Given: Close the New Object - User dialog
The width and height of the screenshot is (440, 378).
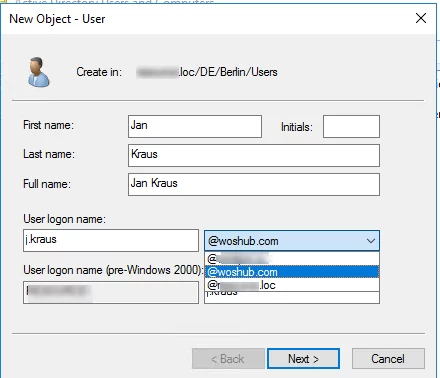Looking at the screenshot, I should pyautogui.click(x=421, y=18).
